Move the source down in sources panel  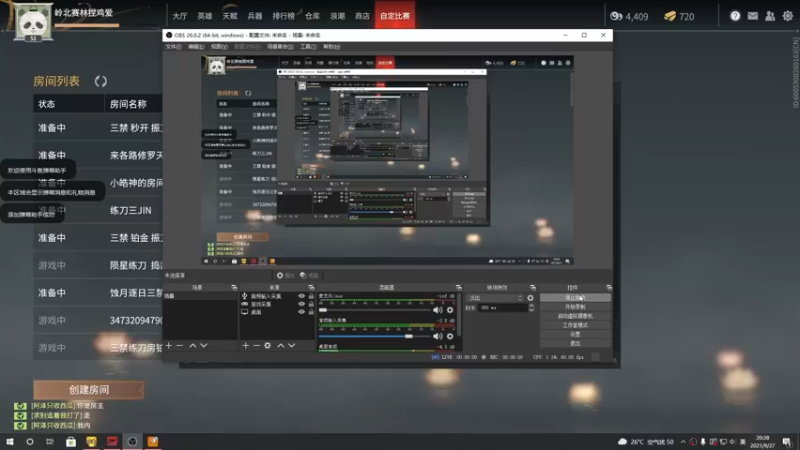pos(291,345)
